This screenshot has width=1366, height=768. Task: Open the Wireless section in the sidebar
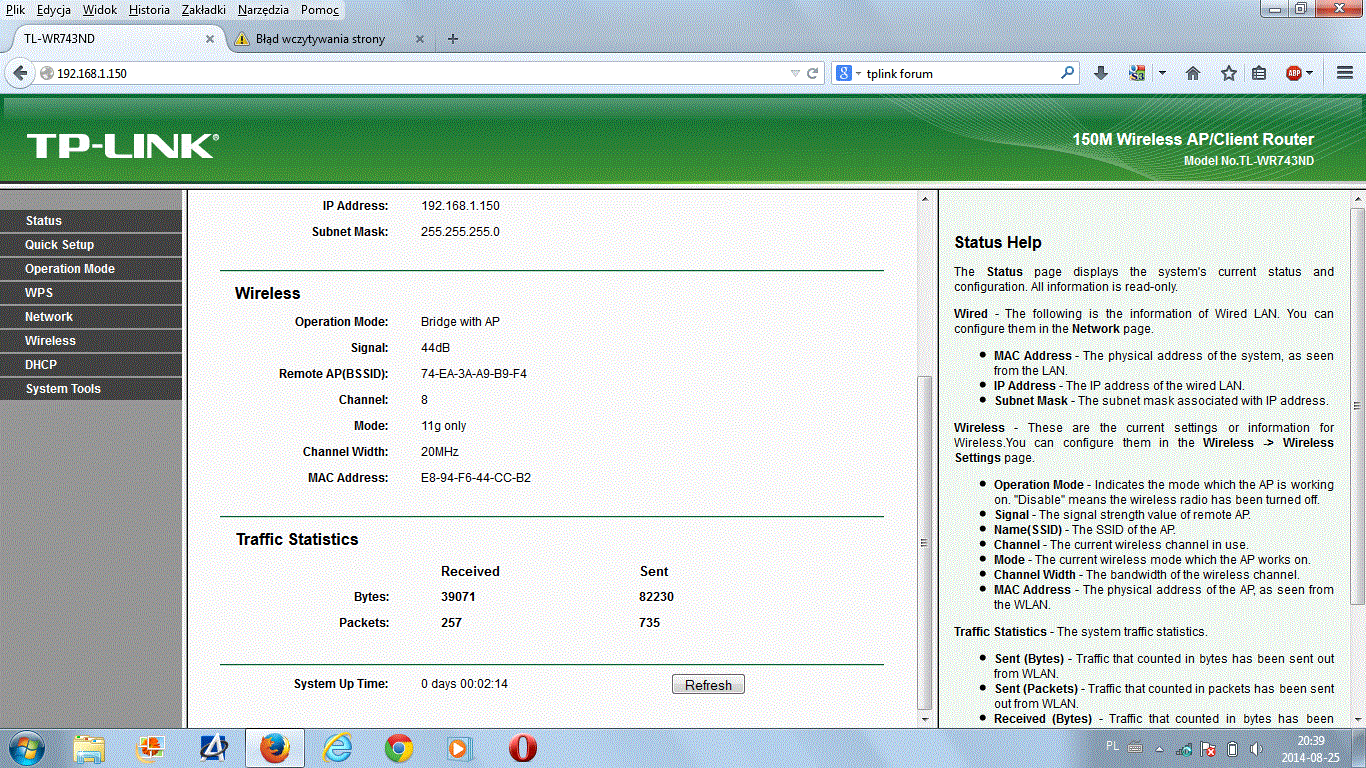tap(50, 341)
